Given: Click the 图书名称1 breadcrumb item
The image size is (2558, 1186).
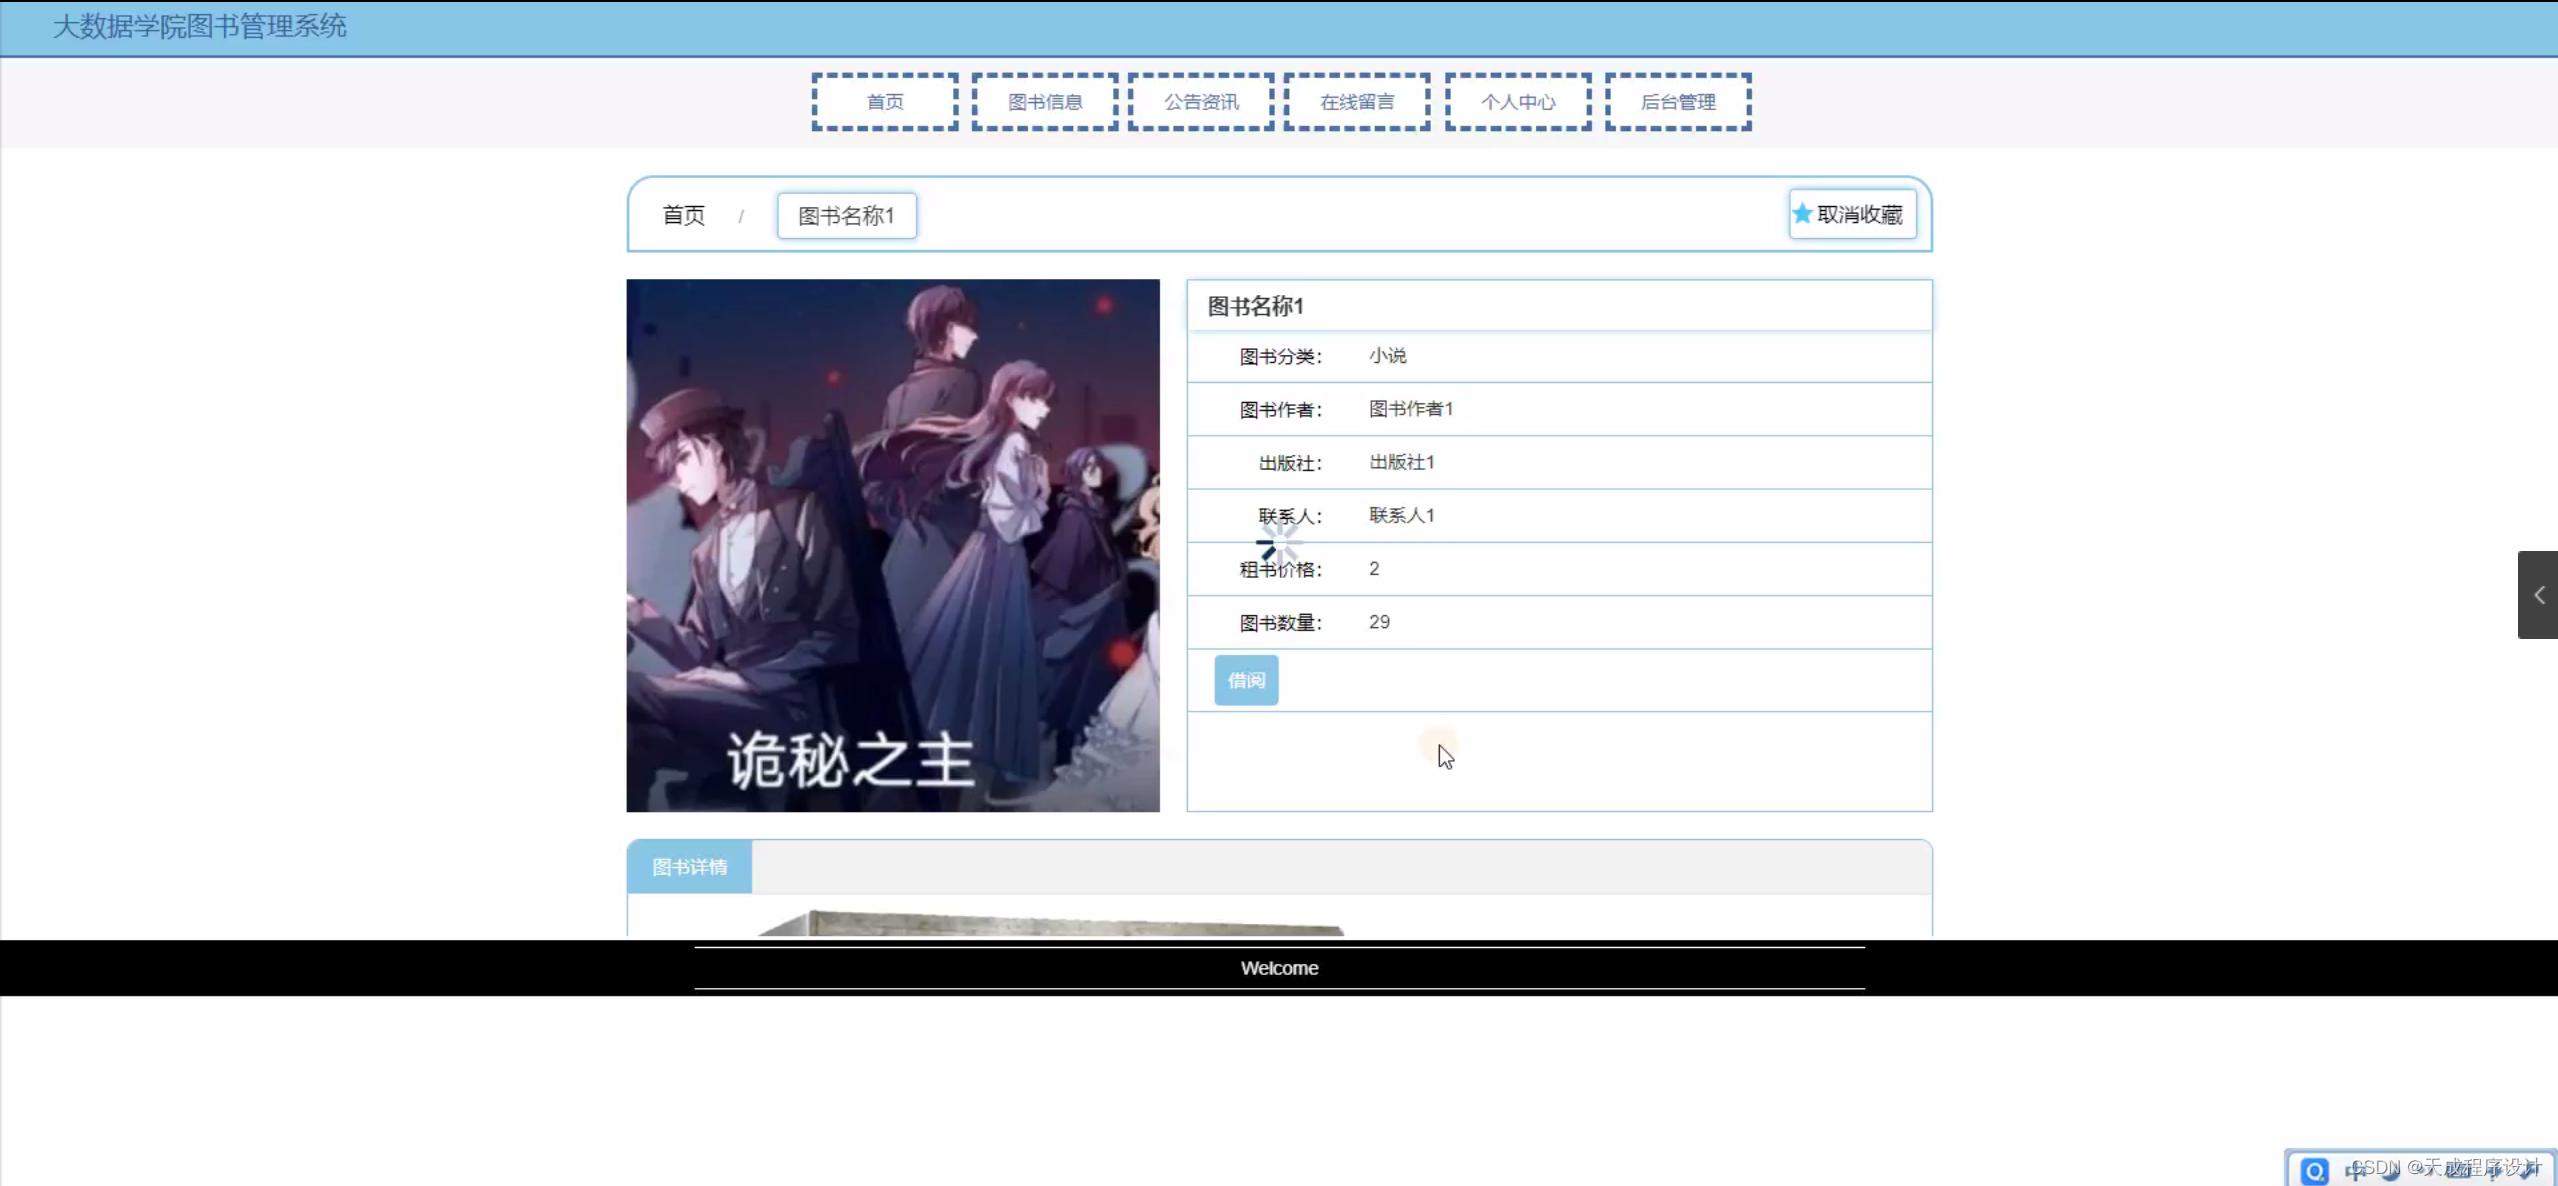Looking at the screenshot, I should (x=846, y=216).
